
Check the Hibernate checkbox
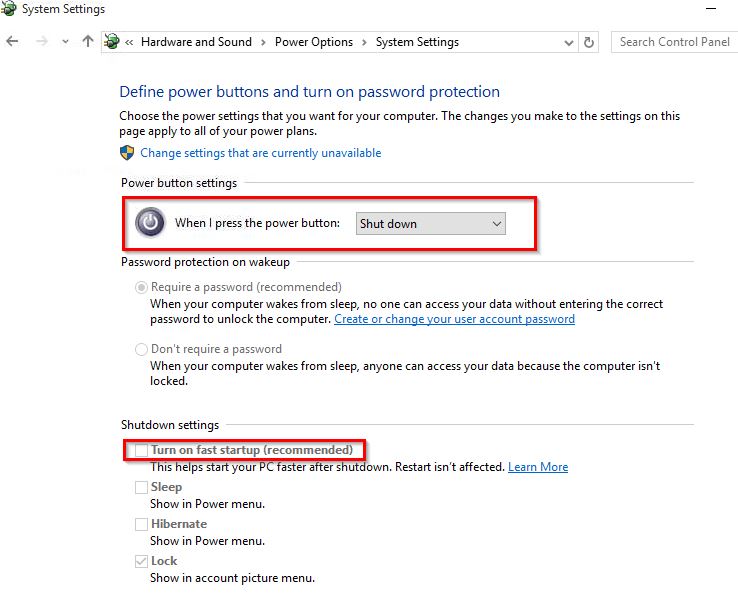141,525
